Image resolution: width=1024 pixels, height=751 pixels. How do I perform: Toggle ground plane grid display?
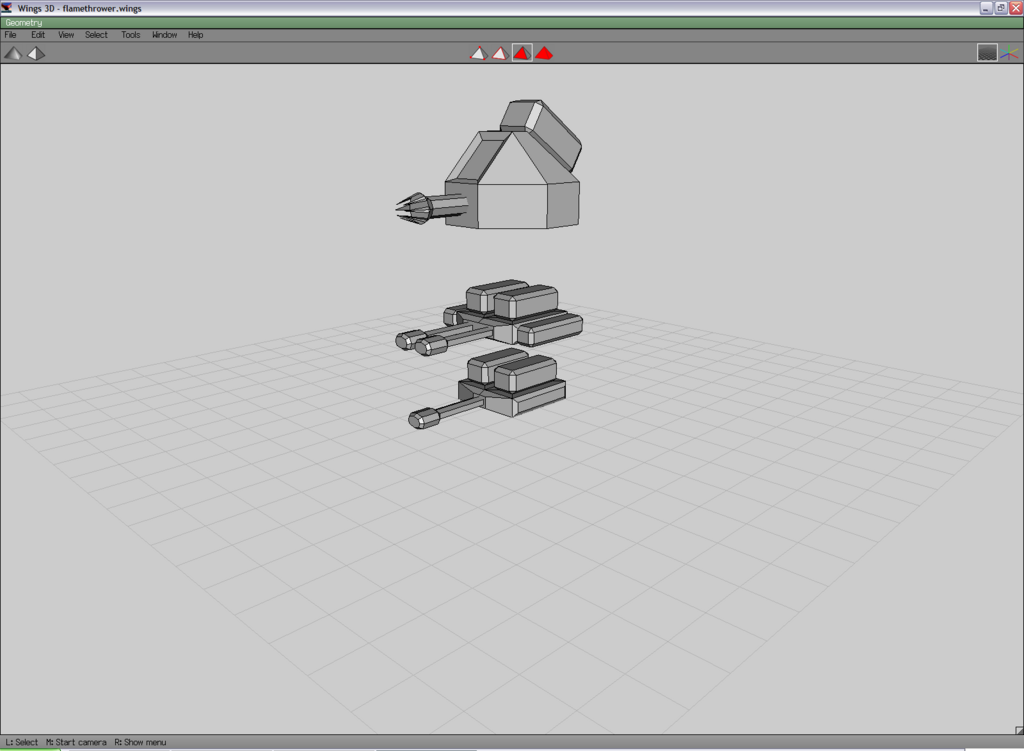(x=987, y=53)
